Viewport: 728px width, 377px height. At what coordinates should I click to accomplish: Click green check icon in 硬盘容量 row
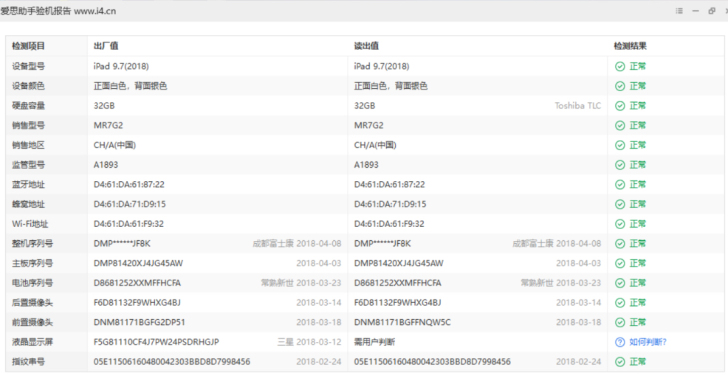pyautogui.click(x=620, y=106)
